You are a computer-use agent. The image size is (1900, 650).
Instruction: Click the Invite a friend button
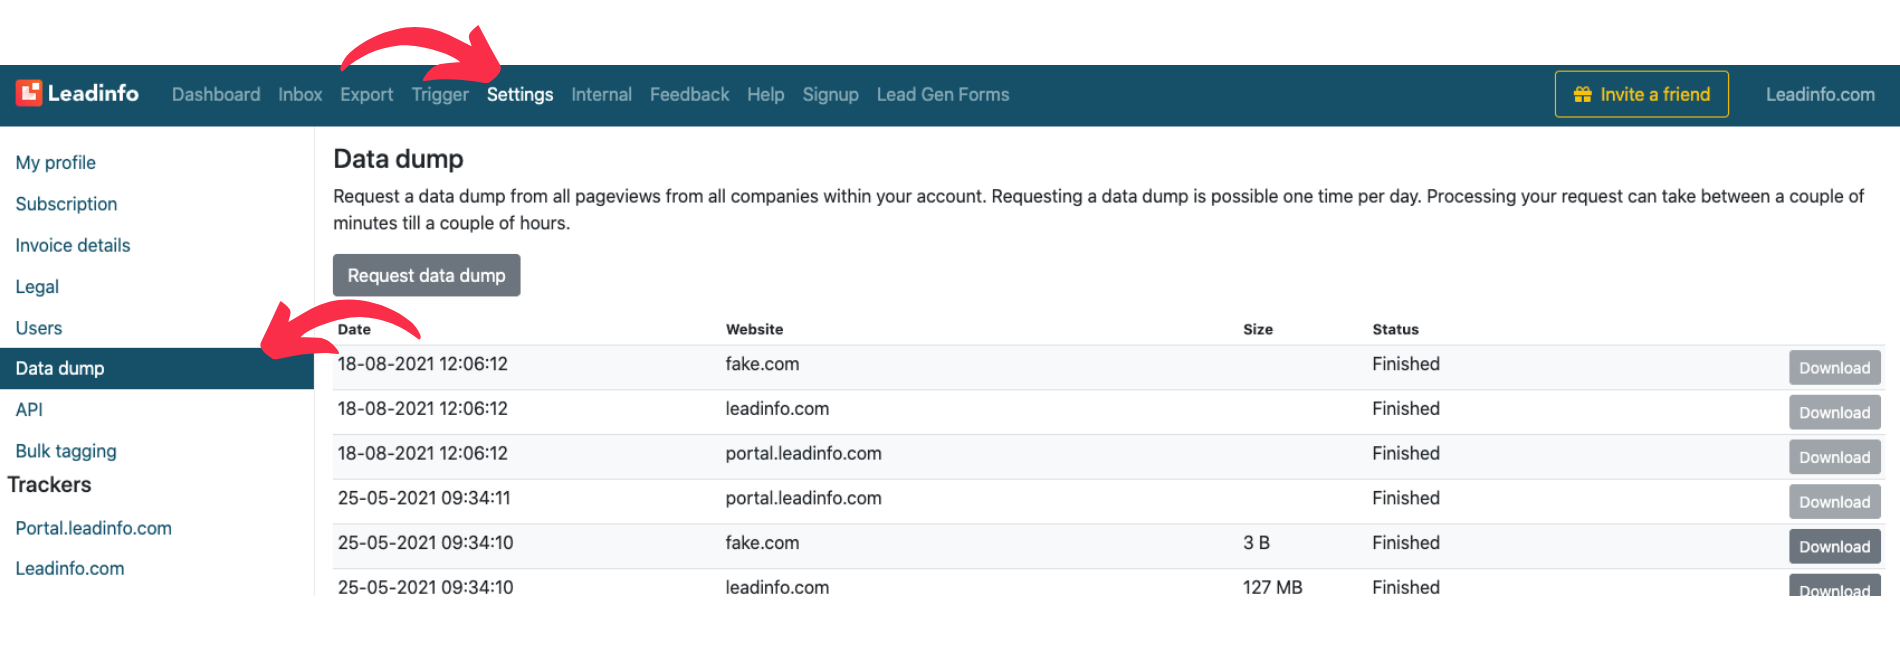(x=1641, y=94)
